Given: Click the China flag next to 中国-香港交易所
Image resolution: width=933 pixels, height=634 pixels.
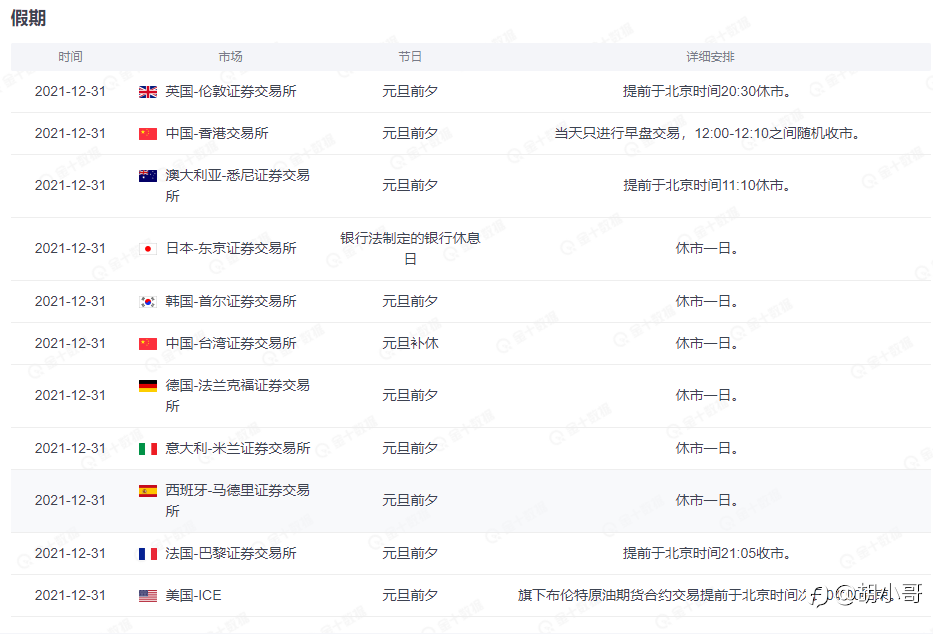Looking at the screenshot, I should coord(148,134).
